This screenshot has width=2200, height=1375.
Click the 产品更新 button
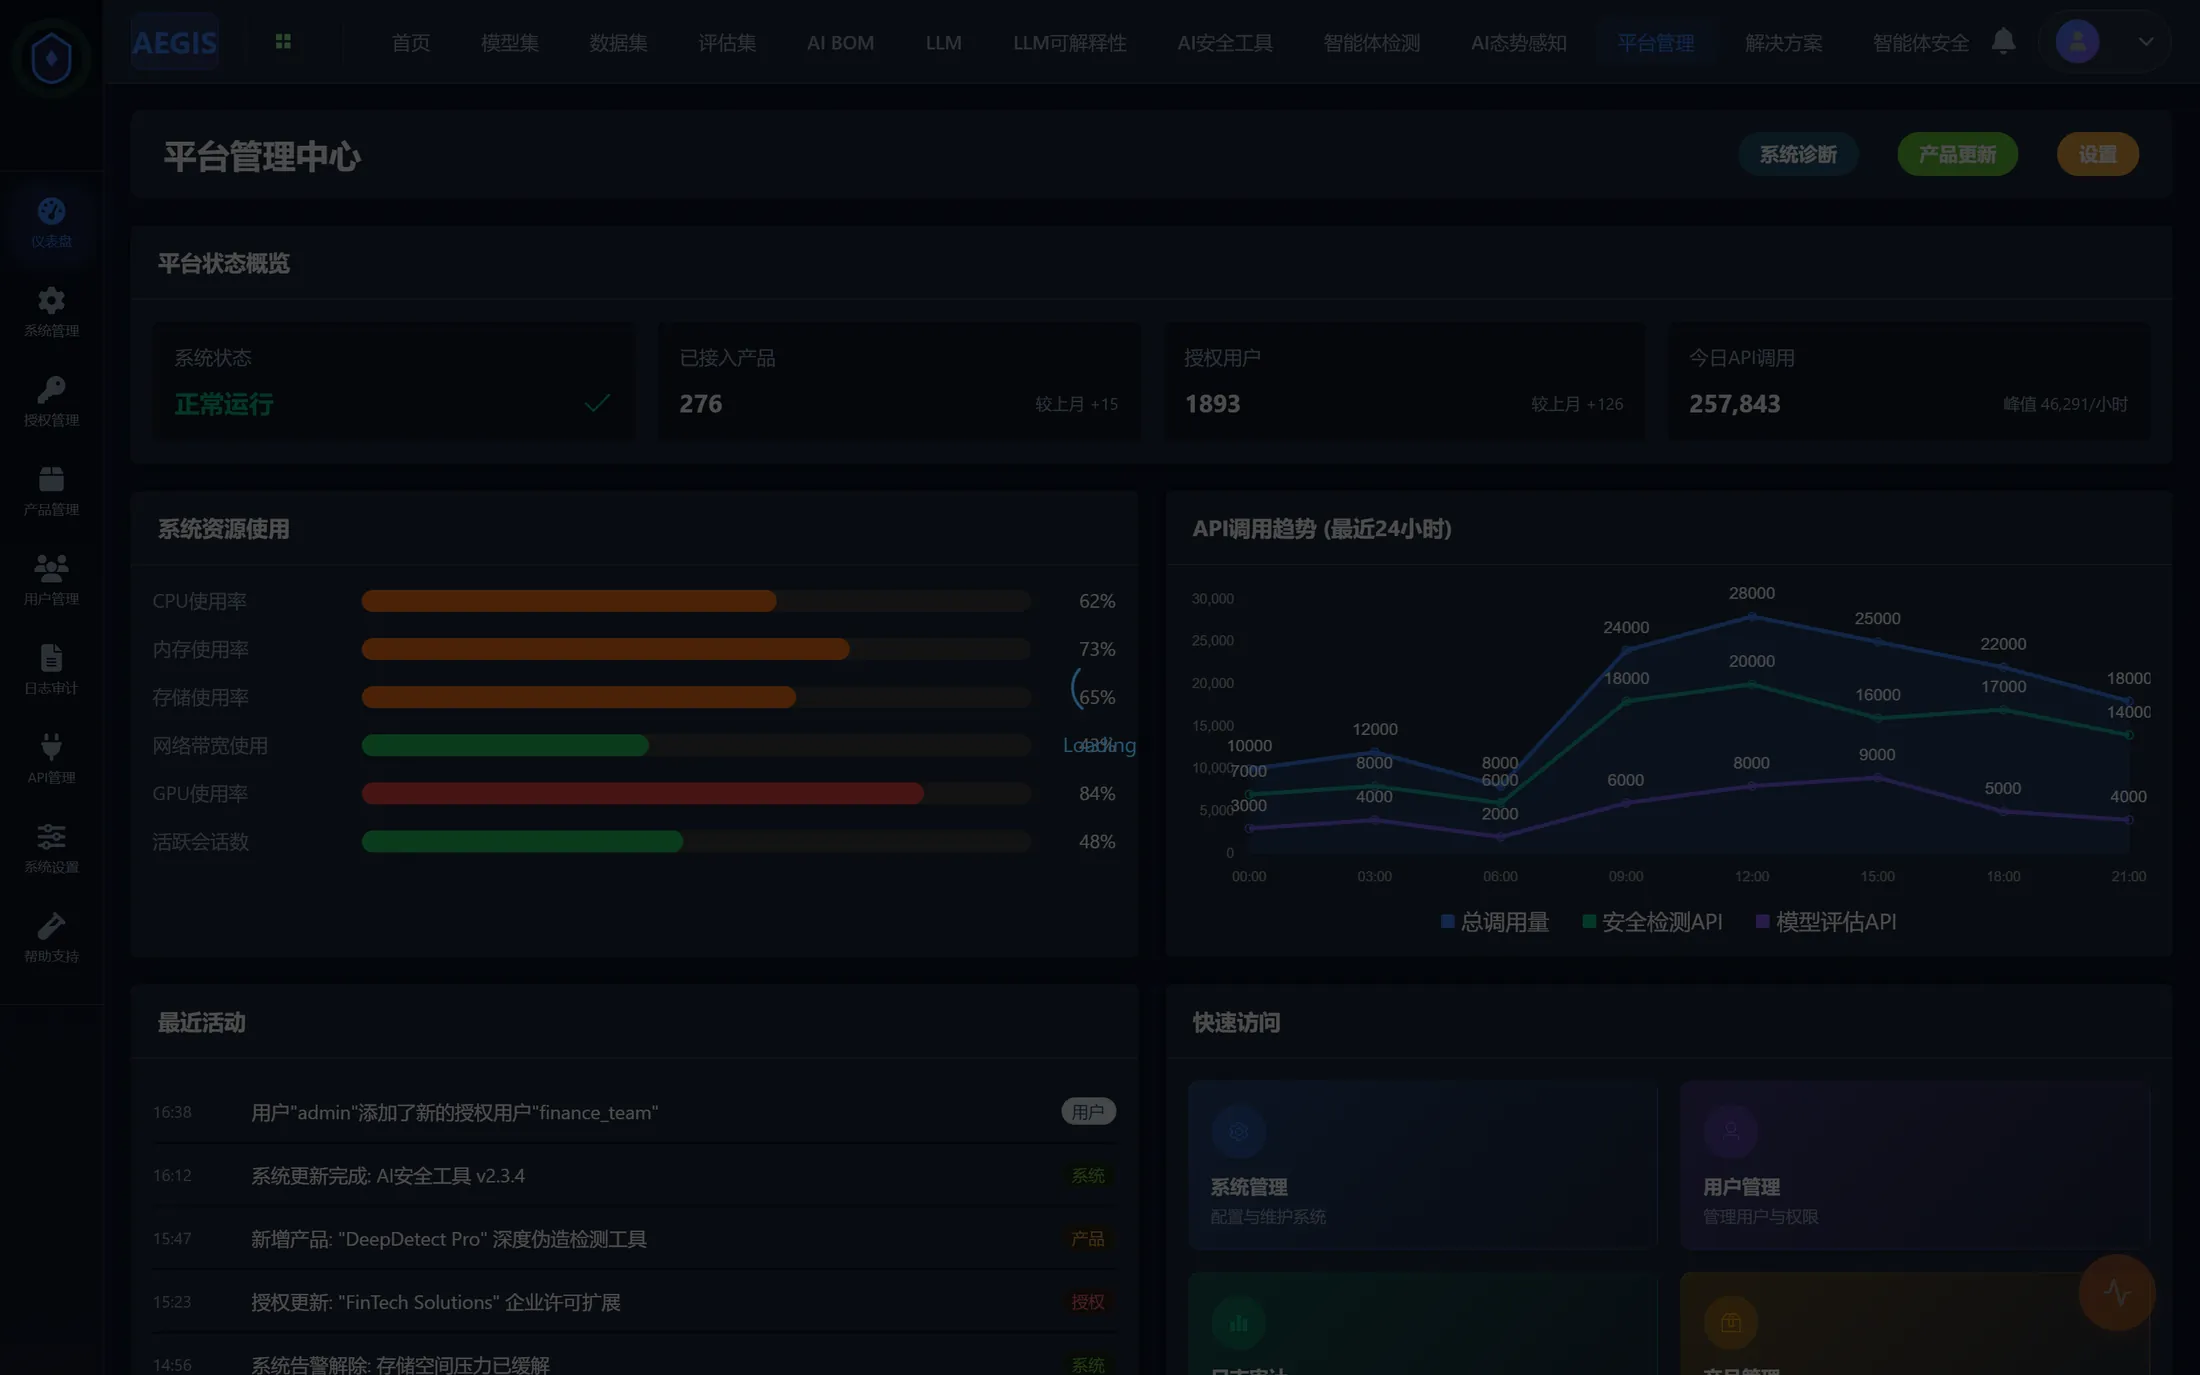pyautogui.click(x=1957, y=154)
